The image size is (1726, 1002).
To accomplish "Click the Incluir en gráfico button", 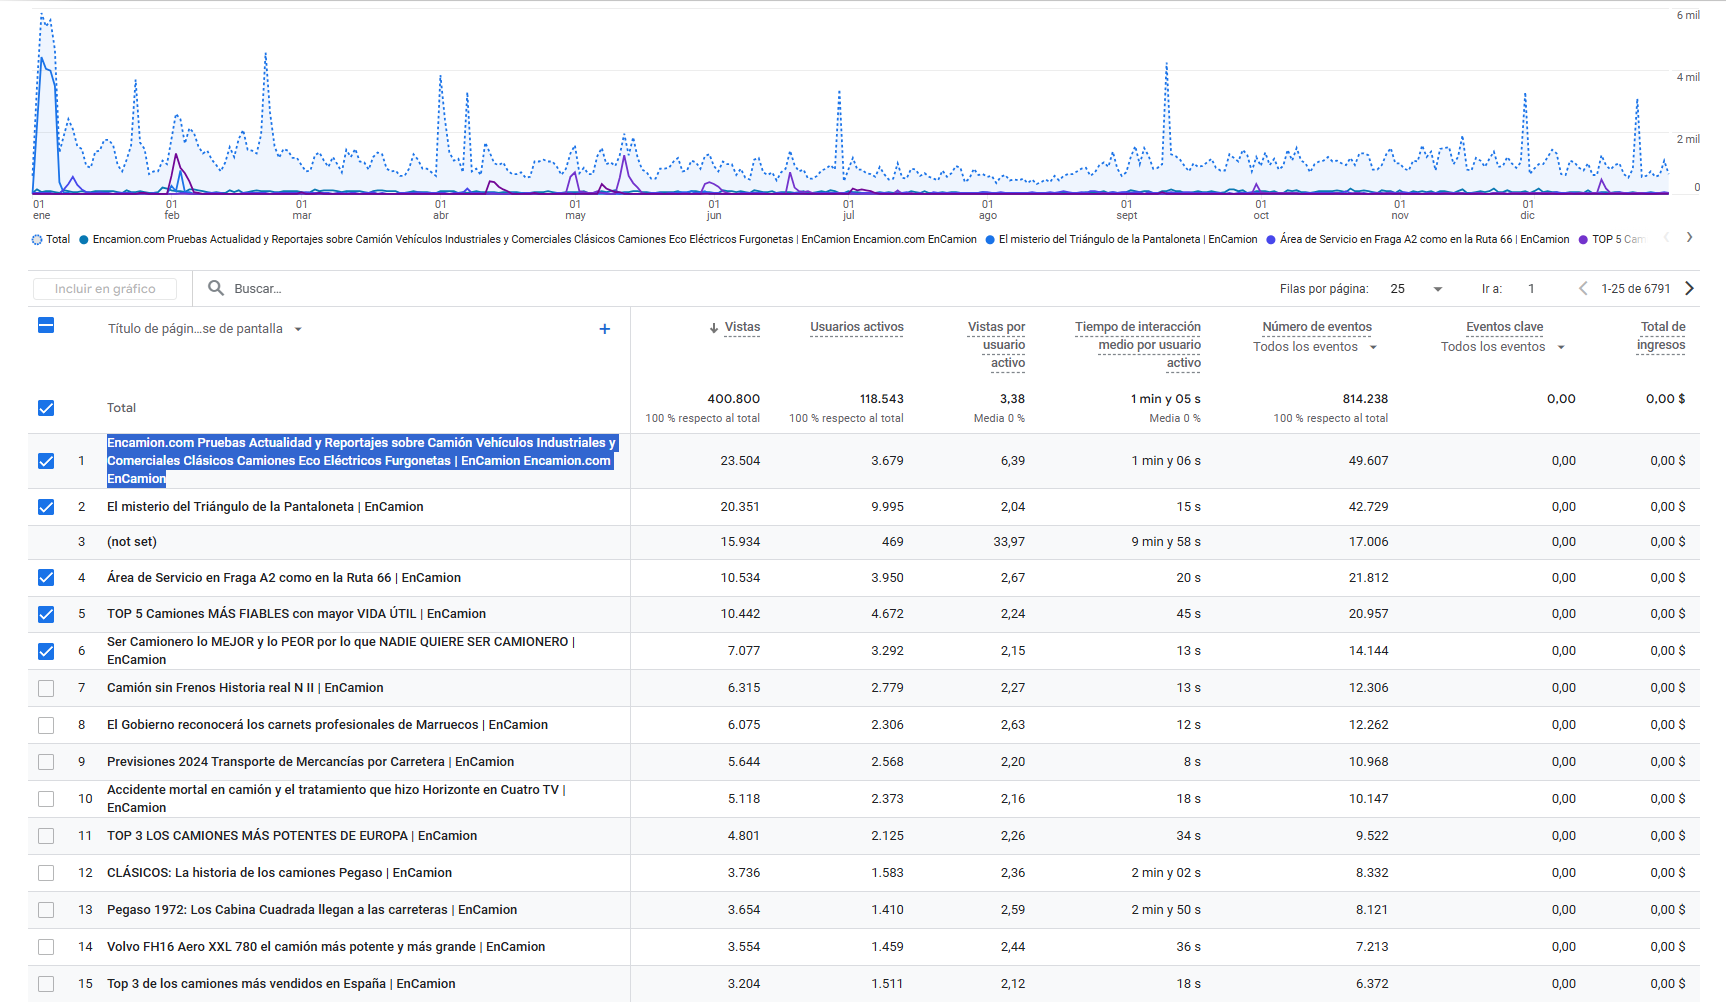I will (x=105, y=289).
